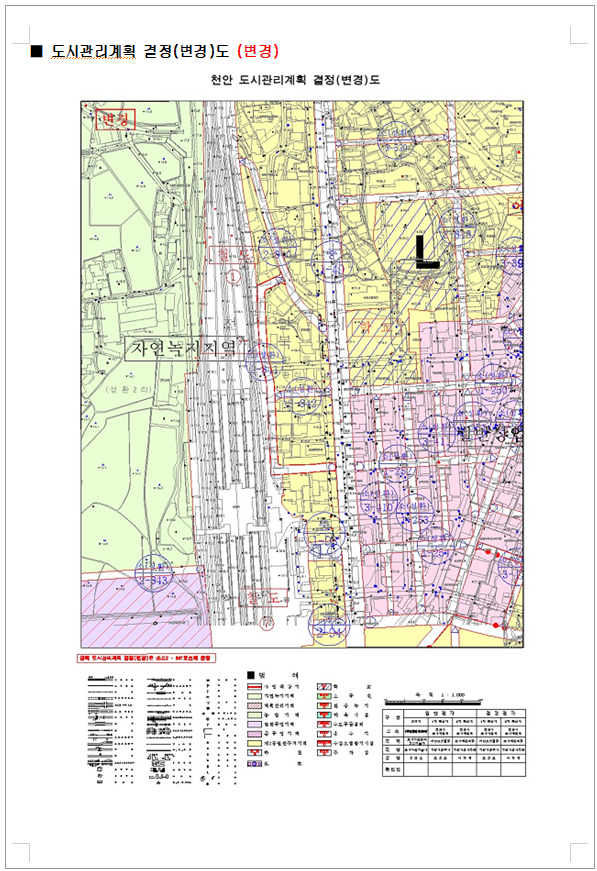This screenshot has height=871, width=597.
Task: Select the blue circle labeled 2-843
Action: [x=153, y=574]
